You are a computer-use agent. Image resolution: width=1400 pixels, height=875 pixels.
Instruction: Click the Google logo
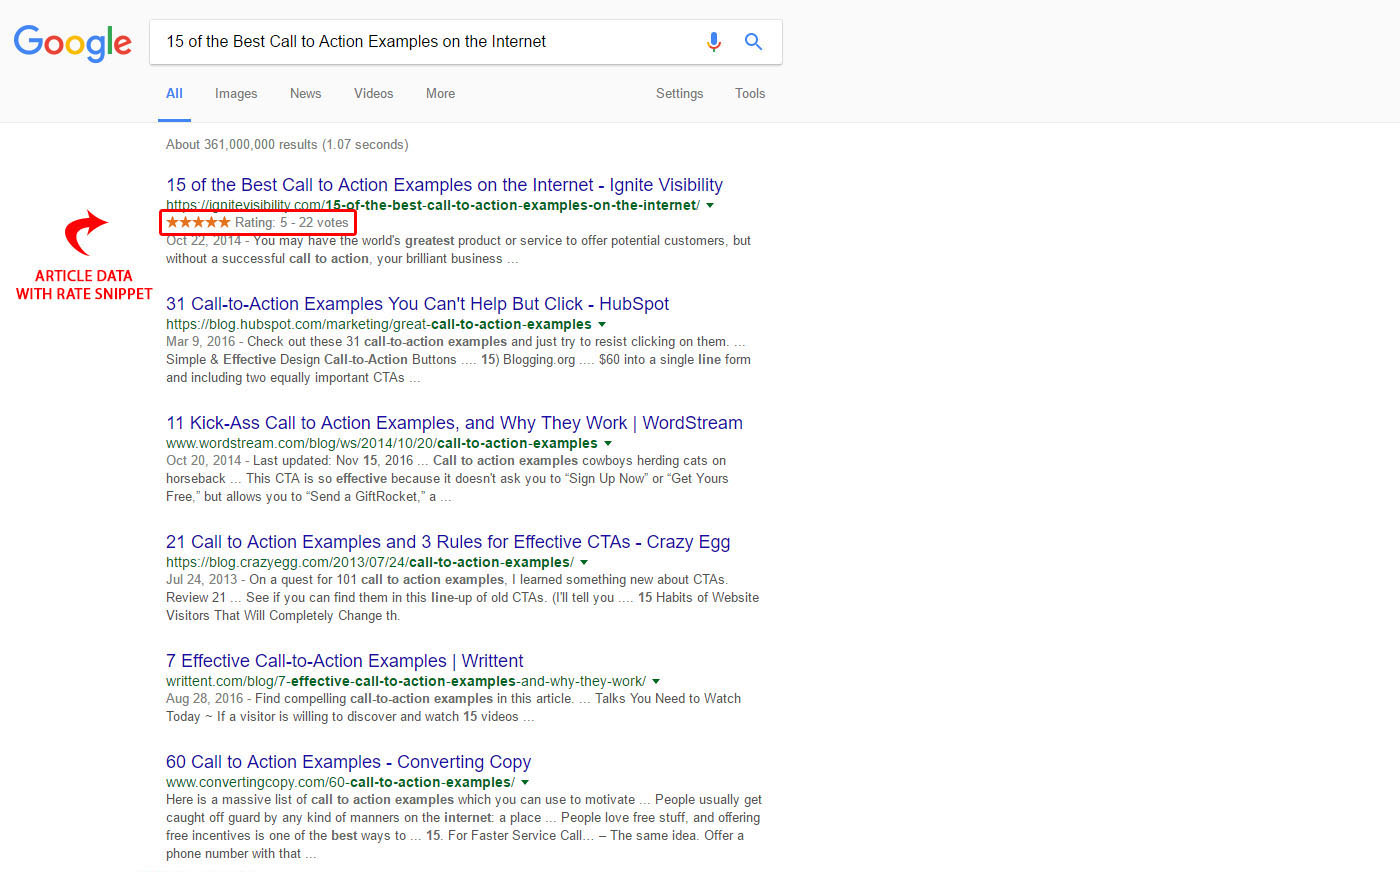pos(73,43)
